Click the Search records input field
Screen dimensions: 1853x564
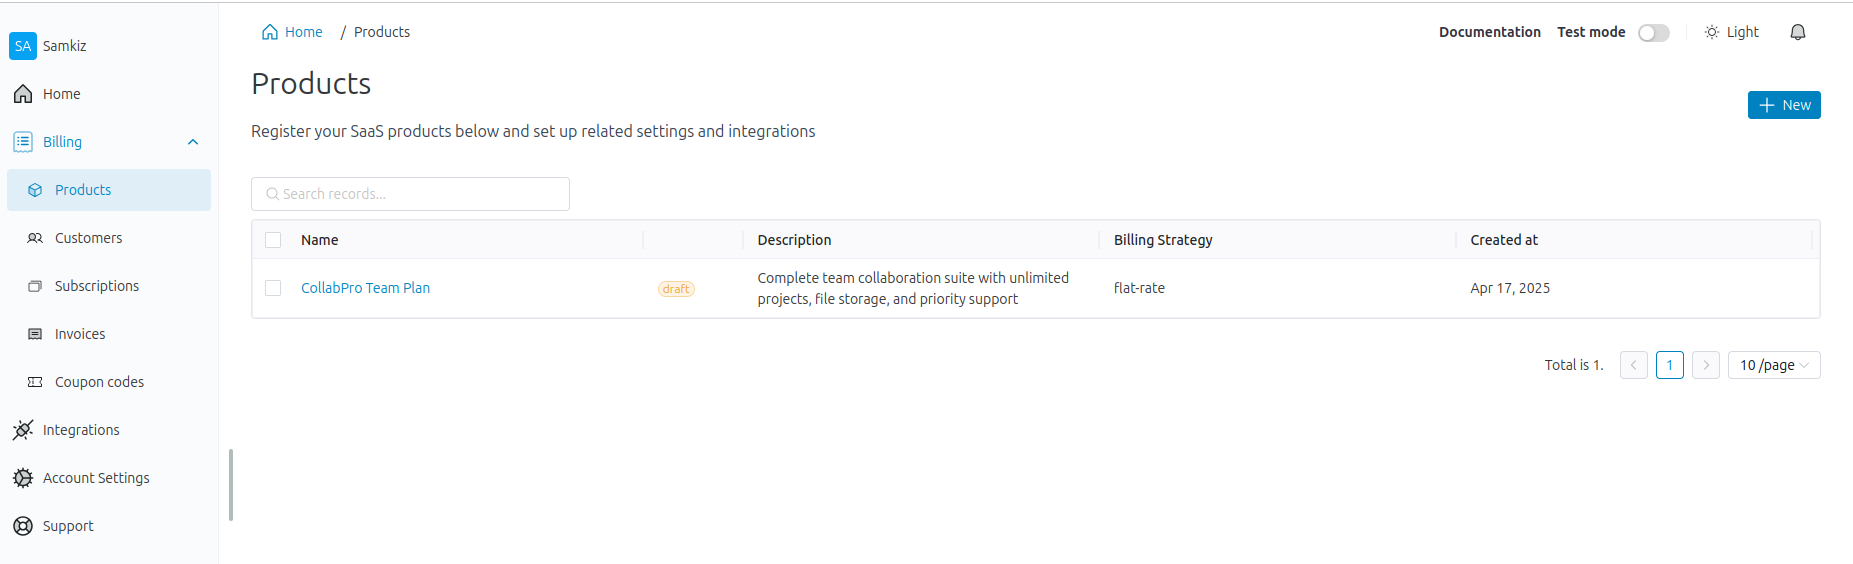click(x=410, y=194)
